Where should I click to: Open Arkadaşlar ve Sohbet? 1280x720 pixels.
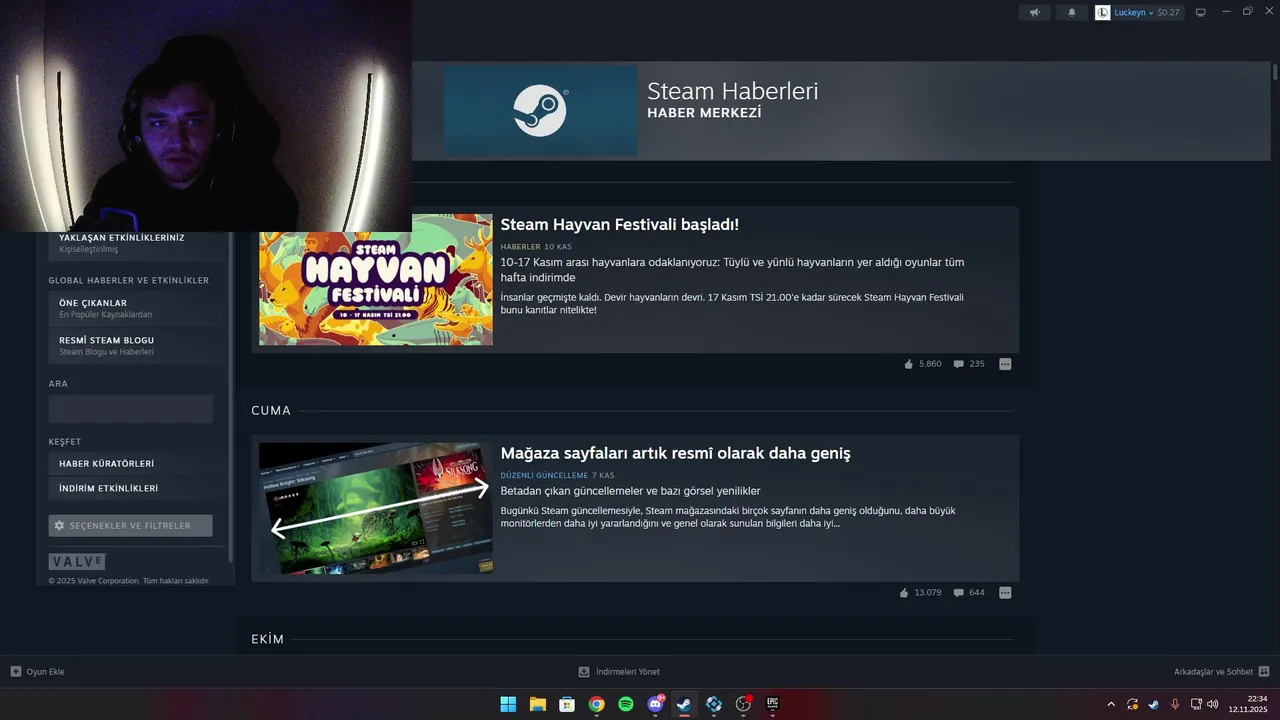pos(1213,672)
